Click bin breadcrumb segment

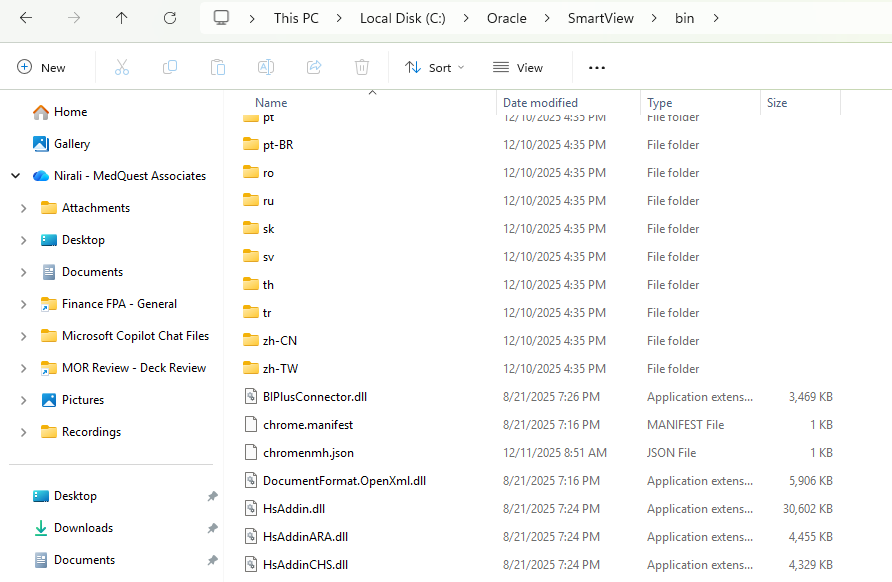[684, 18]
